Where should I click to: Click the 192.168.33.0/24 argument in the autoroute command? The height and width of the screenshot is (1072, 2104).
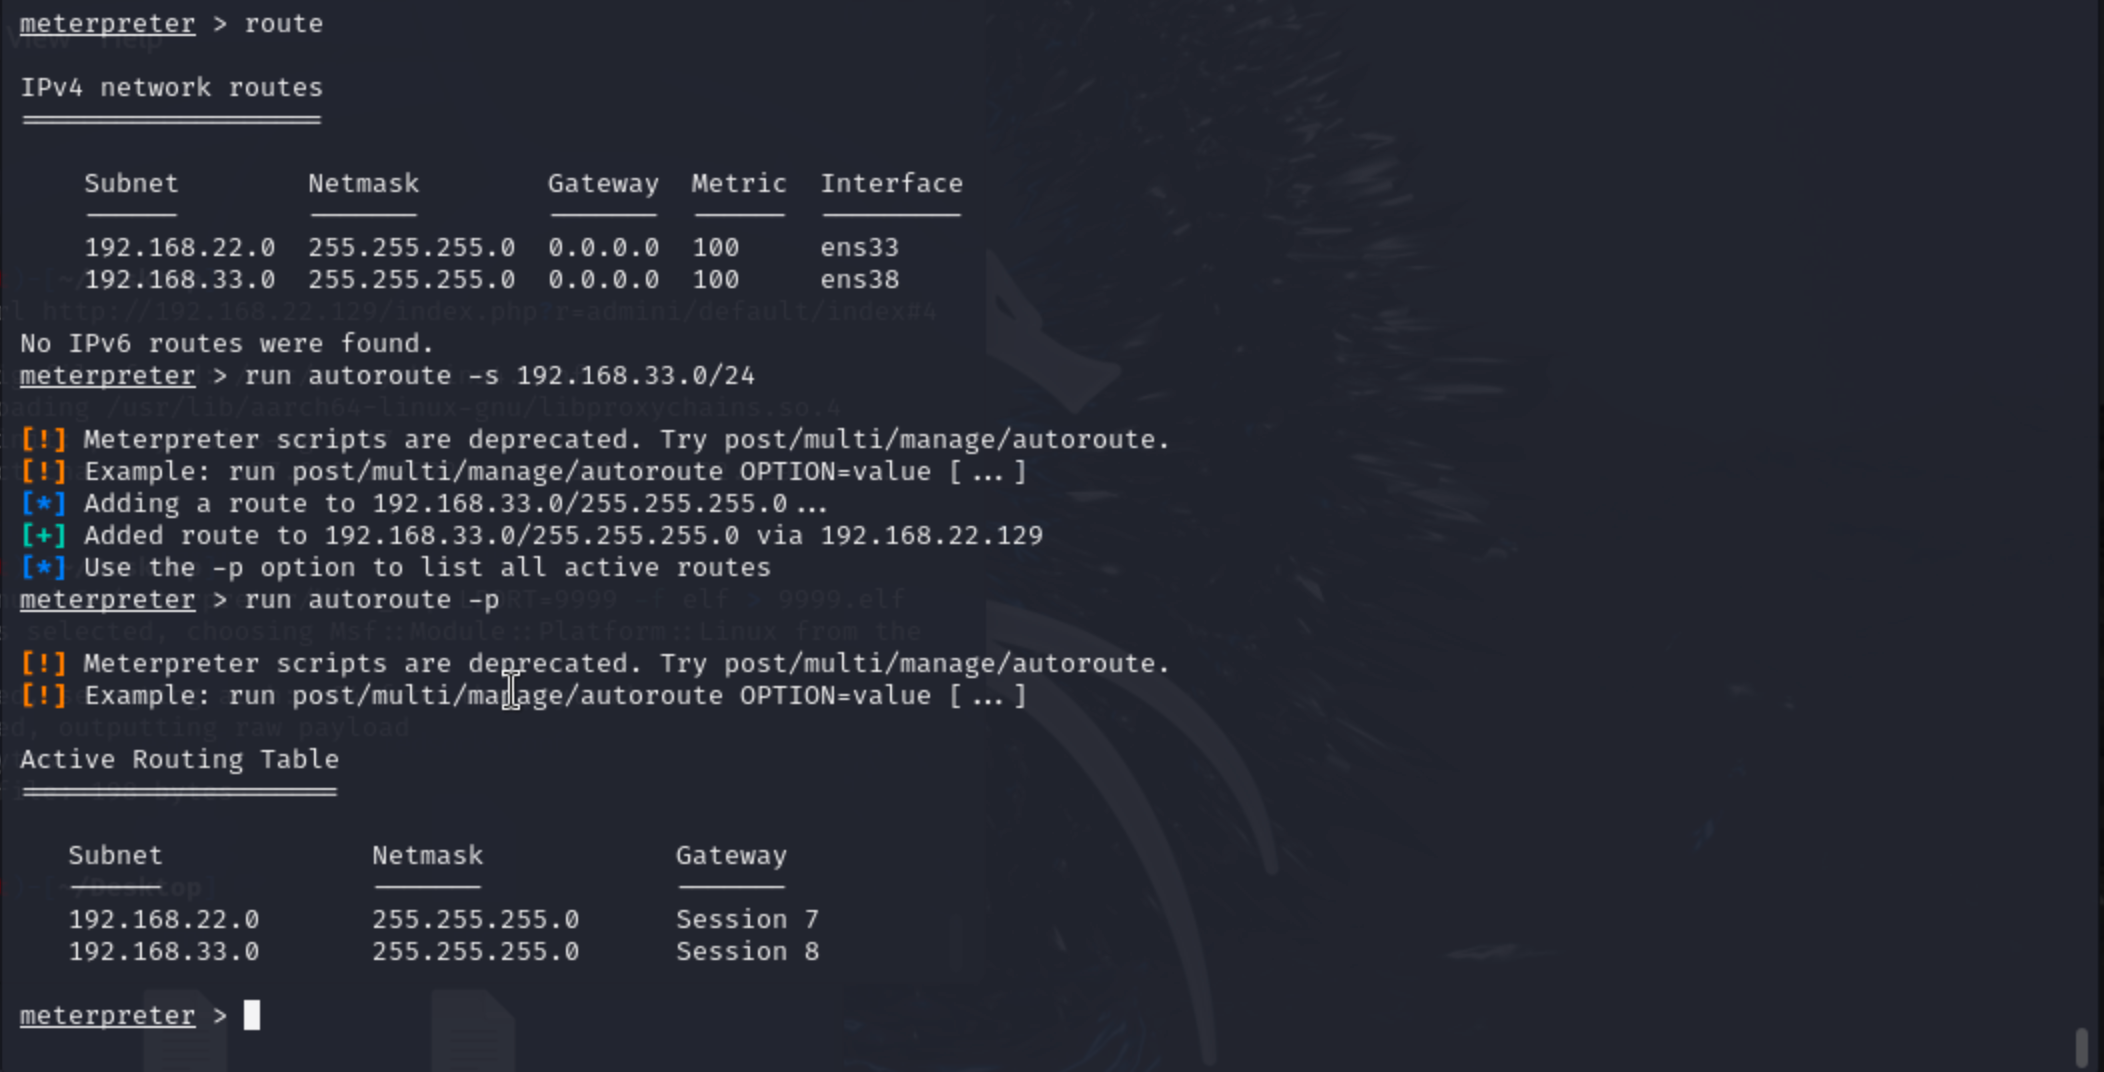(x=635, y=375)
